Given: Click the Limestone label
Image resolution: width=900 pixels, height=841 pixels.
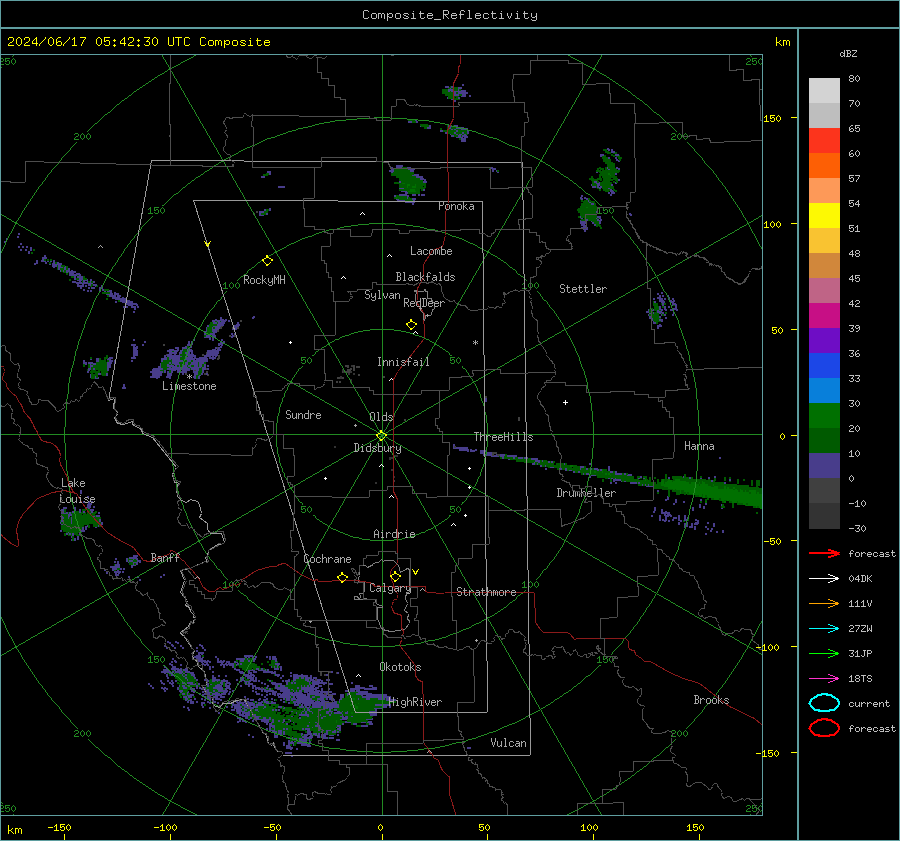Looking at the screenshot, I should click(189, 386).
